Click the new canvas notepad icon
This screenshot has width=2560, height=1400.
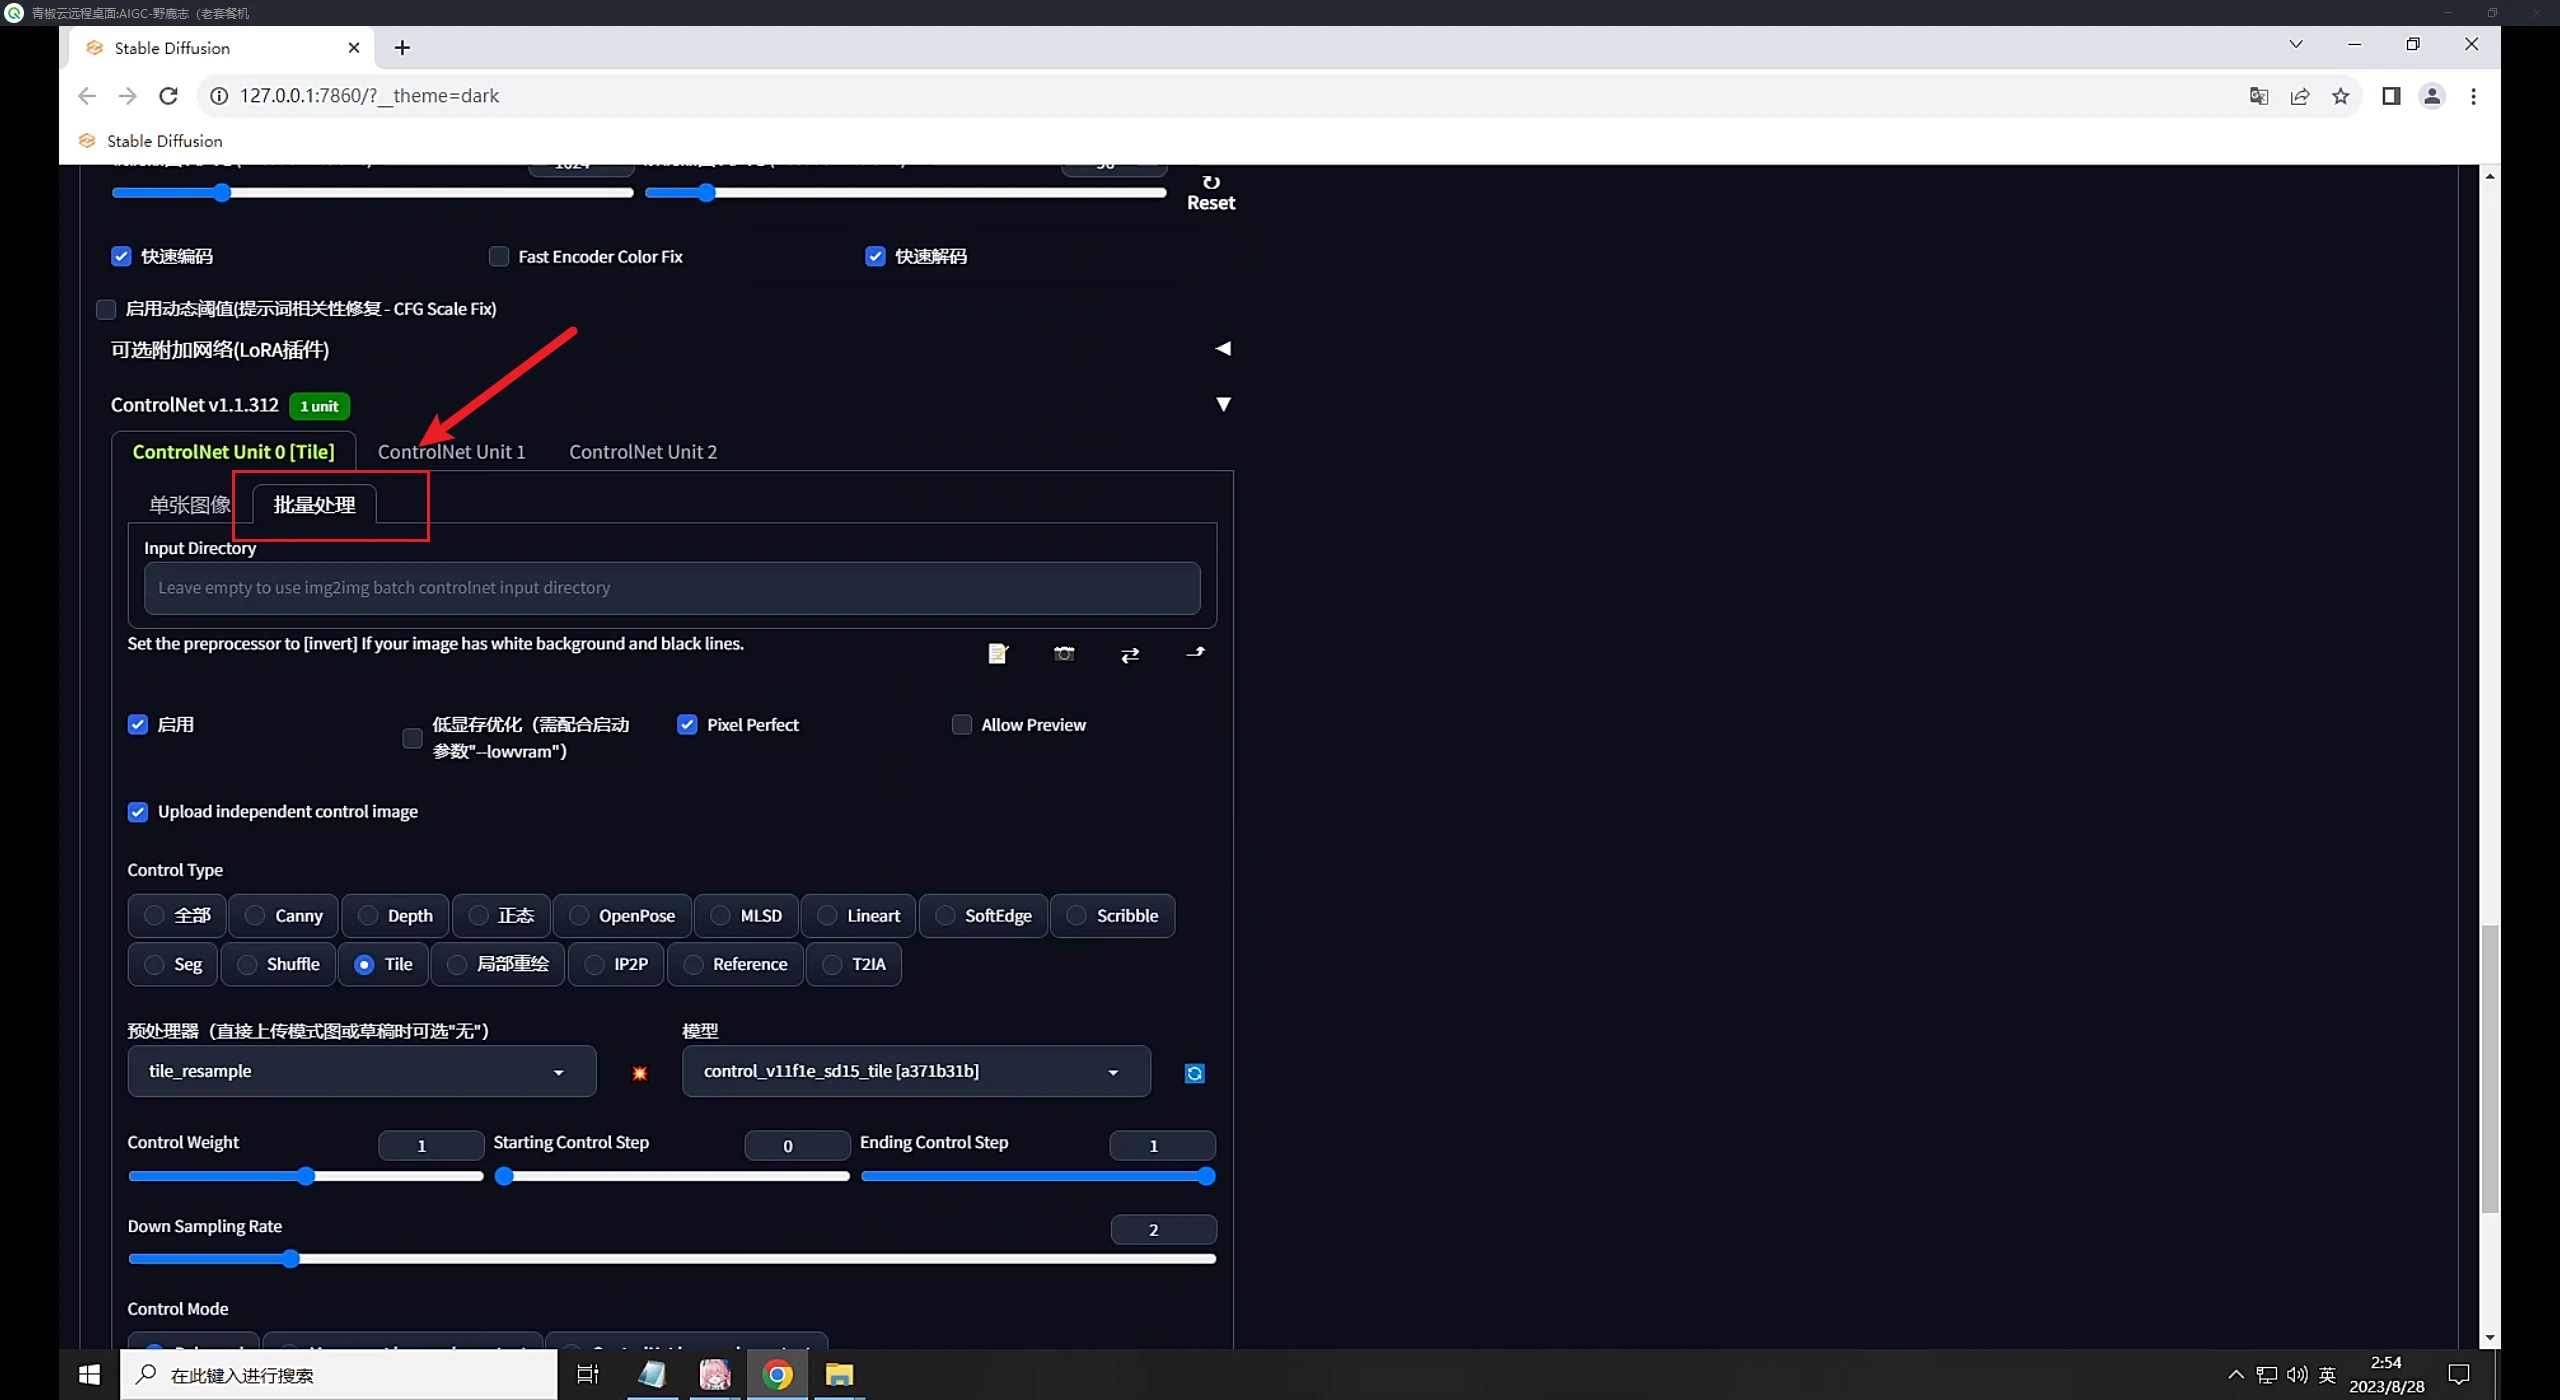pos(997,654)
